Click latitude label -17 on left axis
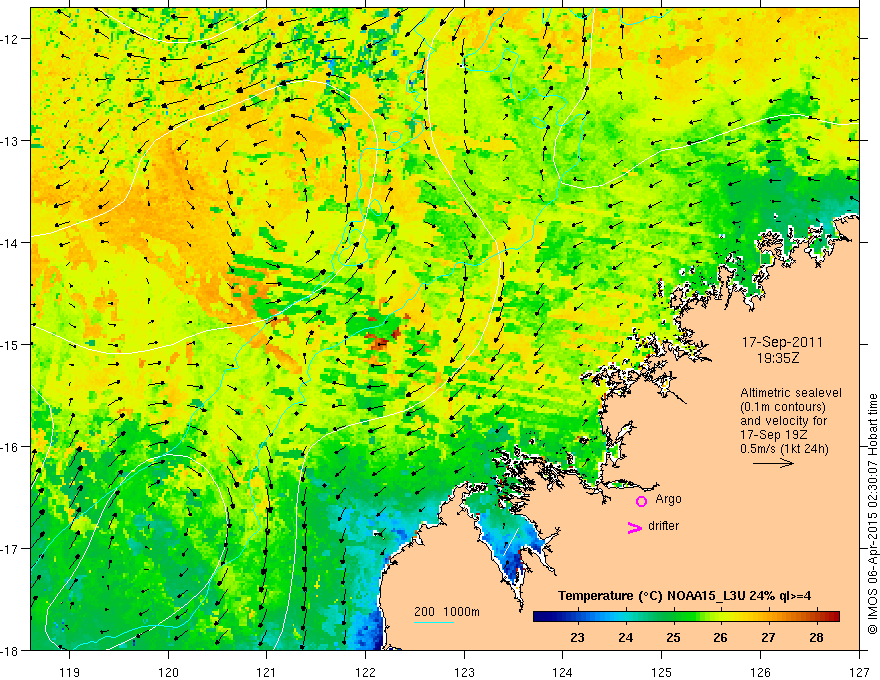This screenshot has width=880, height=680. 10,549
